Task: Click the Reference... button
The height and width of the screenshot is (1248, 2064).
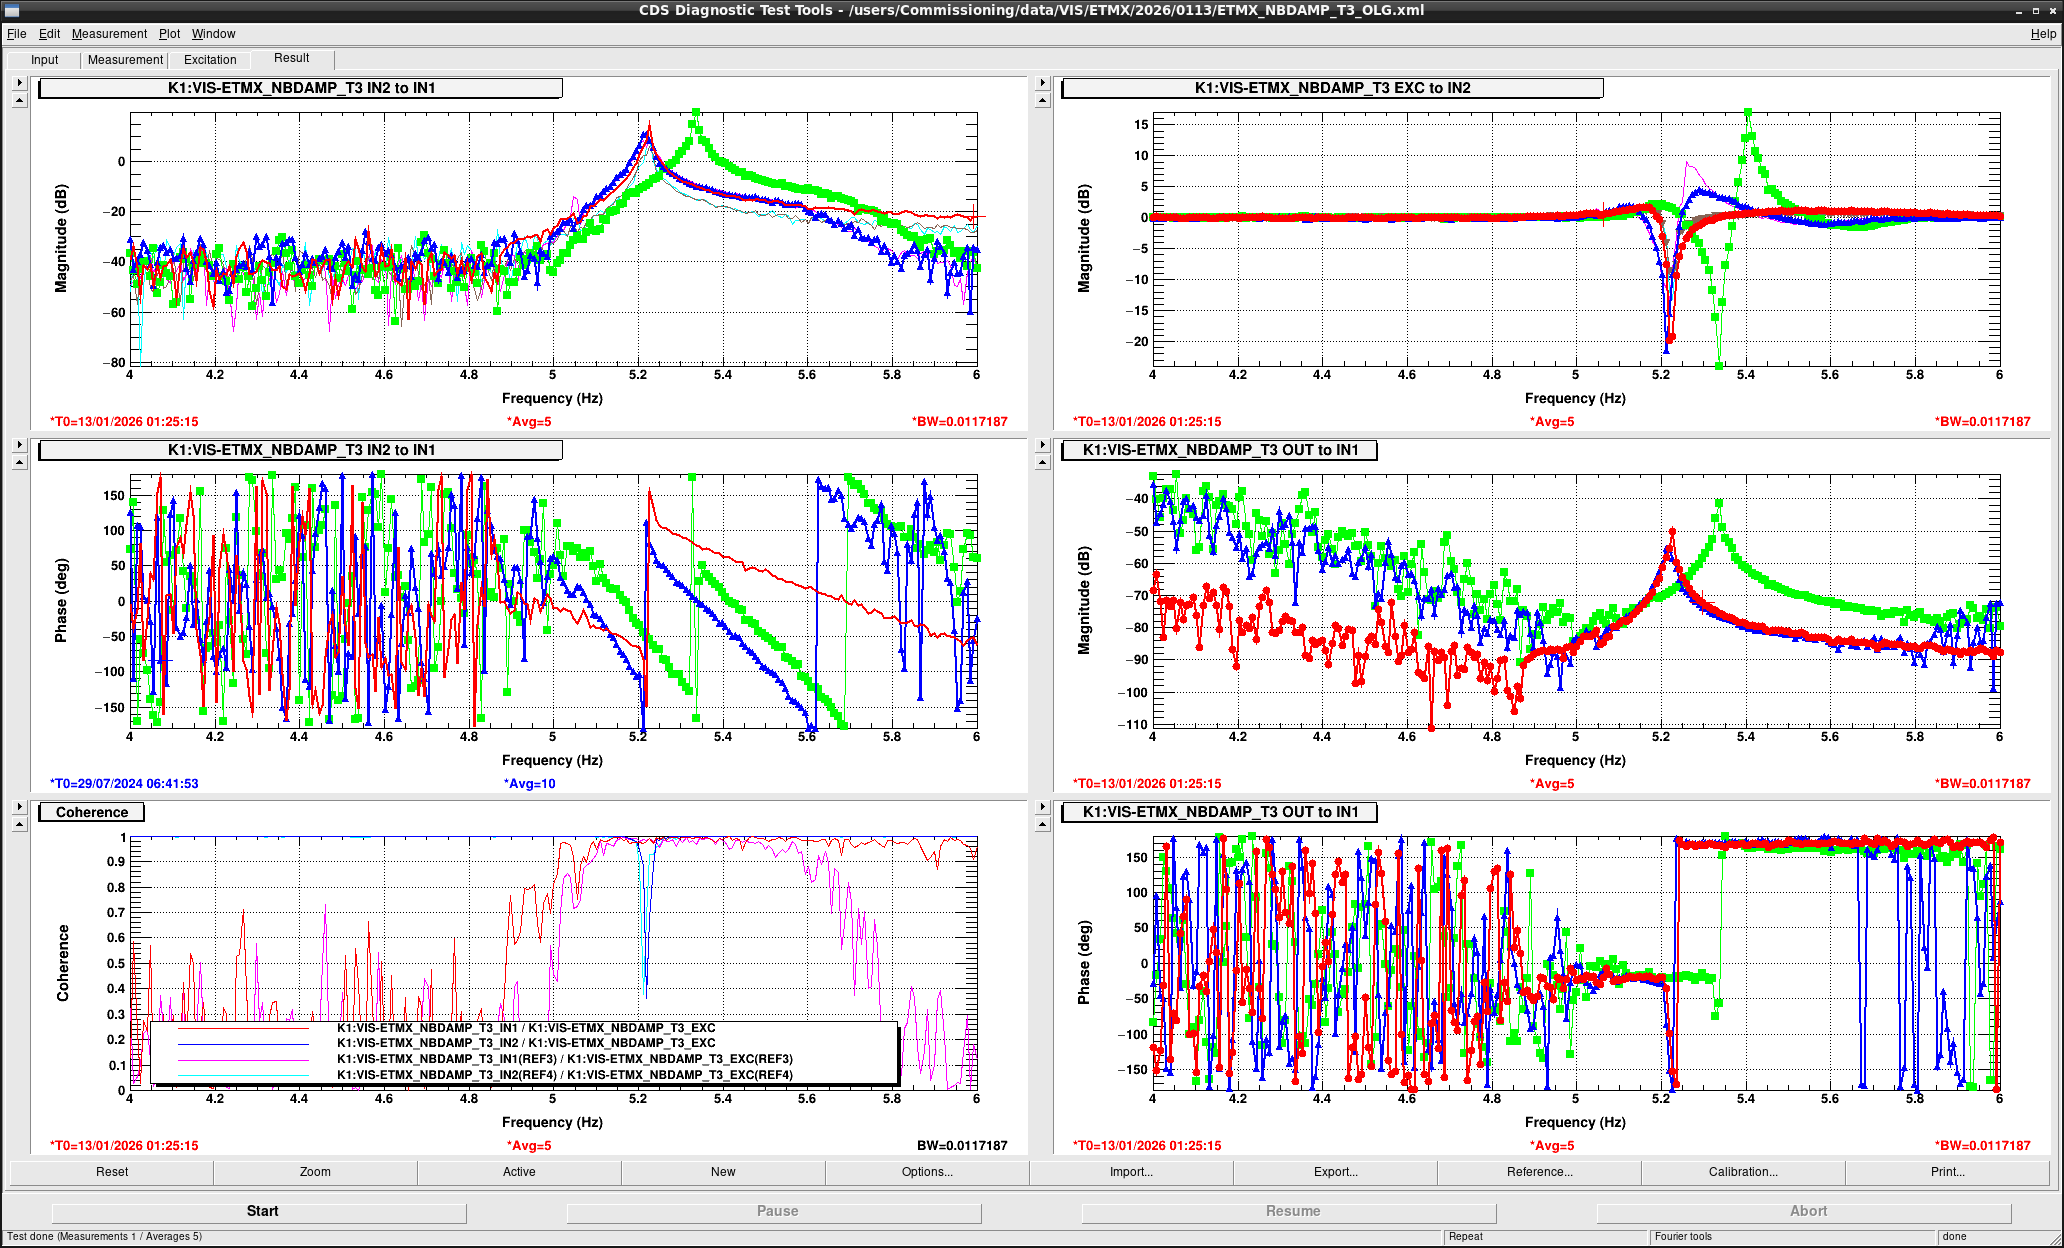Action: pos(1539,1172)
